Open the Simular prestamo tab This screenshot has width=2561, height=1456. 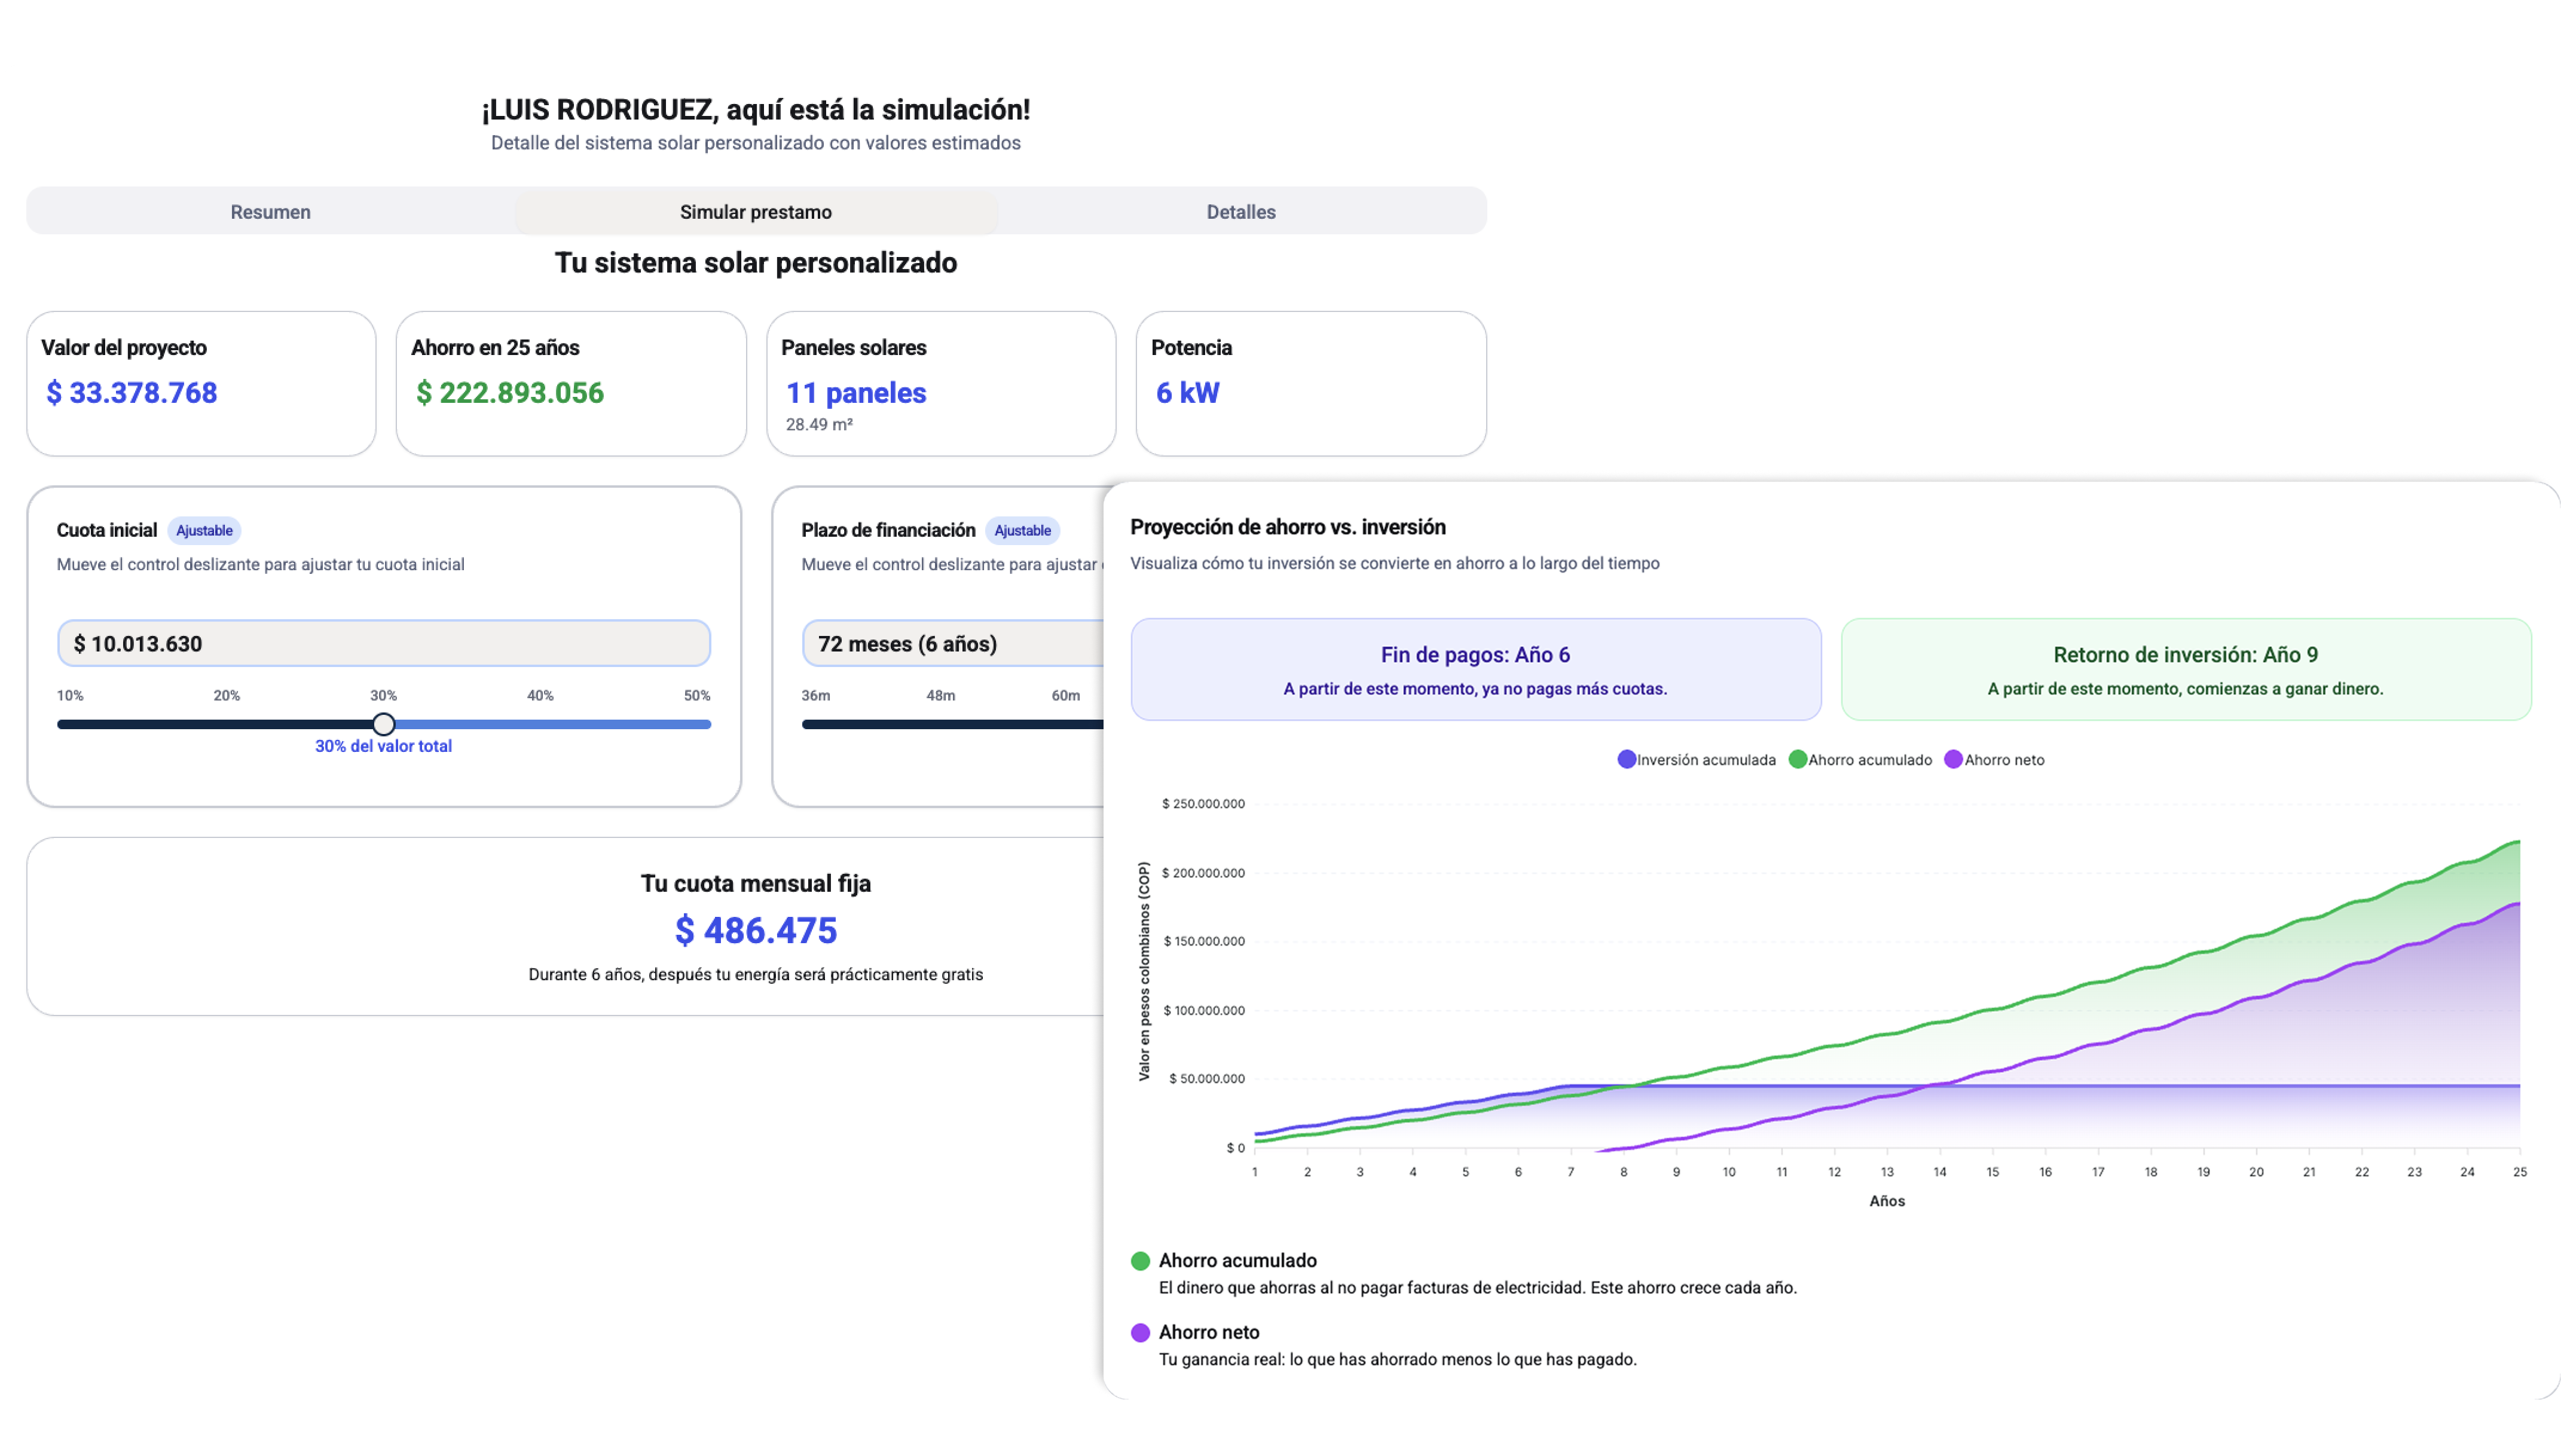coord(755,212)
